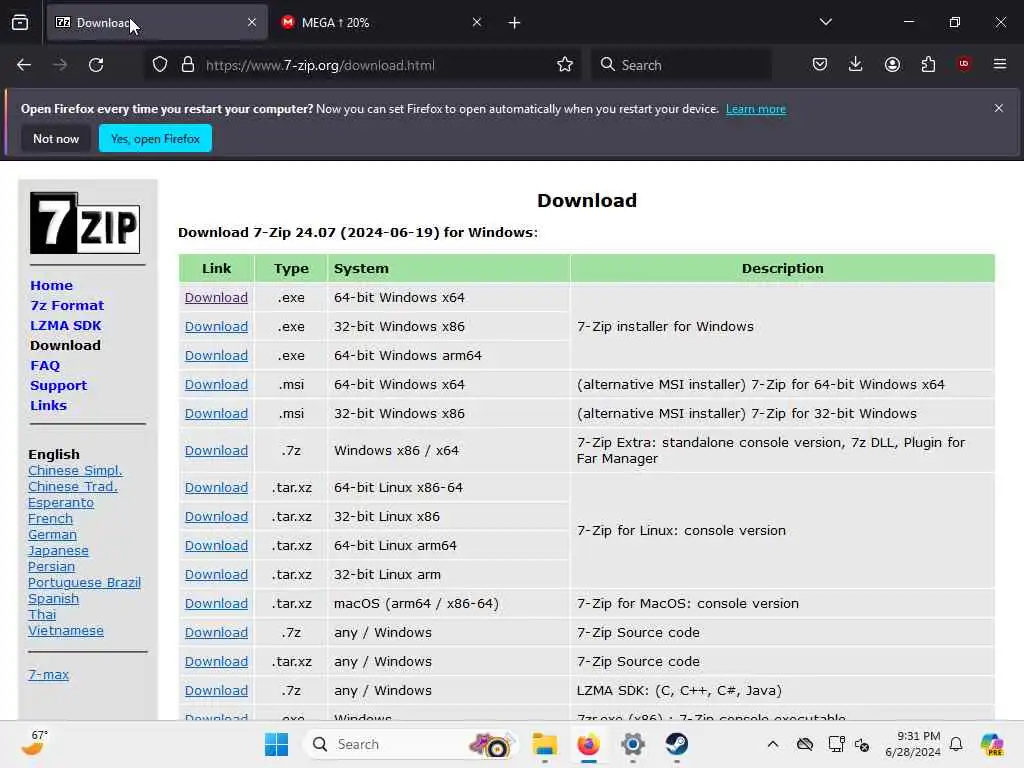Bookmark this page with star icon

(565, 65)
